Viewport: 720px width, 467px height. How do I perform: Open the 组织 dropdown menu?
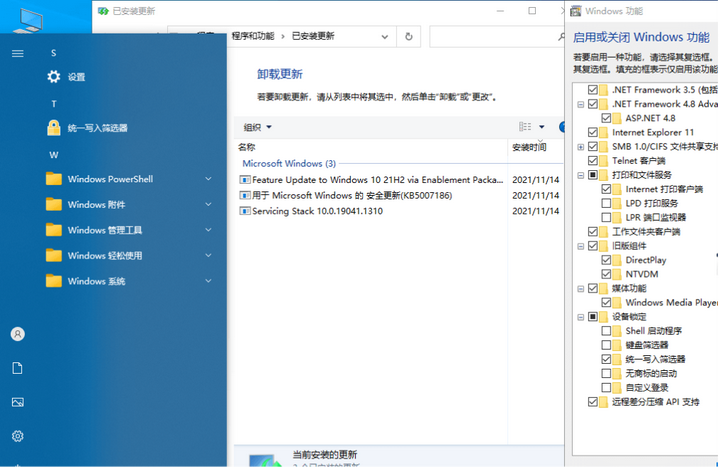point(257,127)
